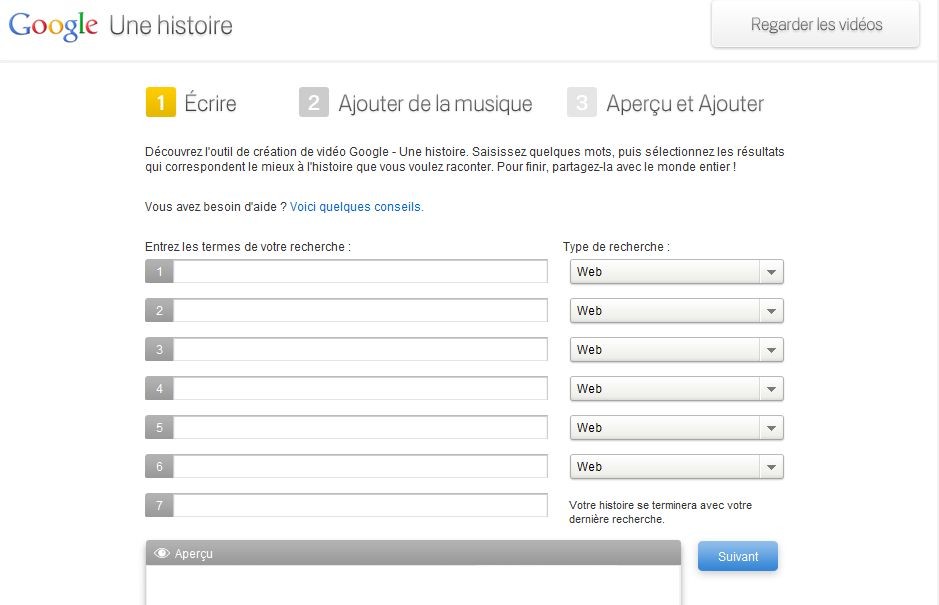Click the step 3 number icon
This screenshot has height=605, width=939.
(582, 103)
